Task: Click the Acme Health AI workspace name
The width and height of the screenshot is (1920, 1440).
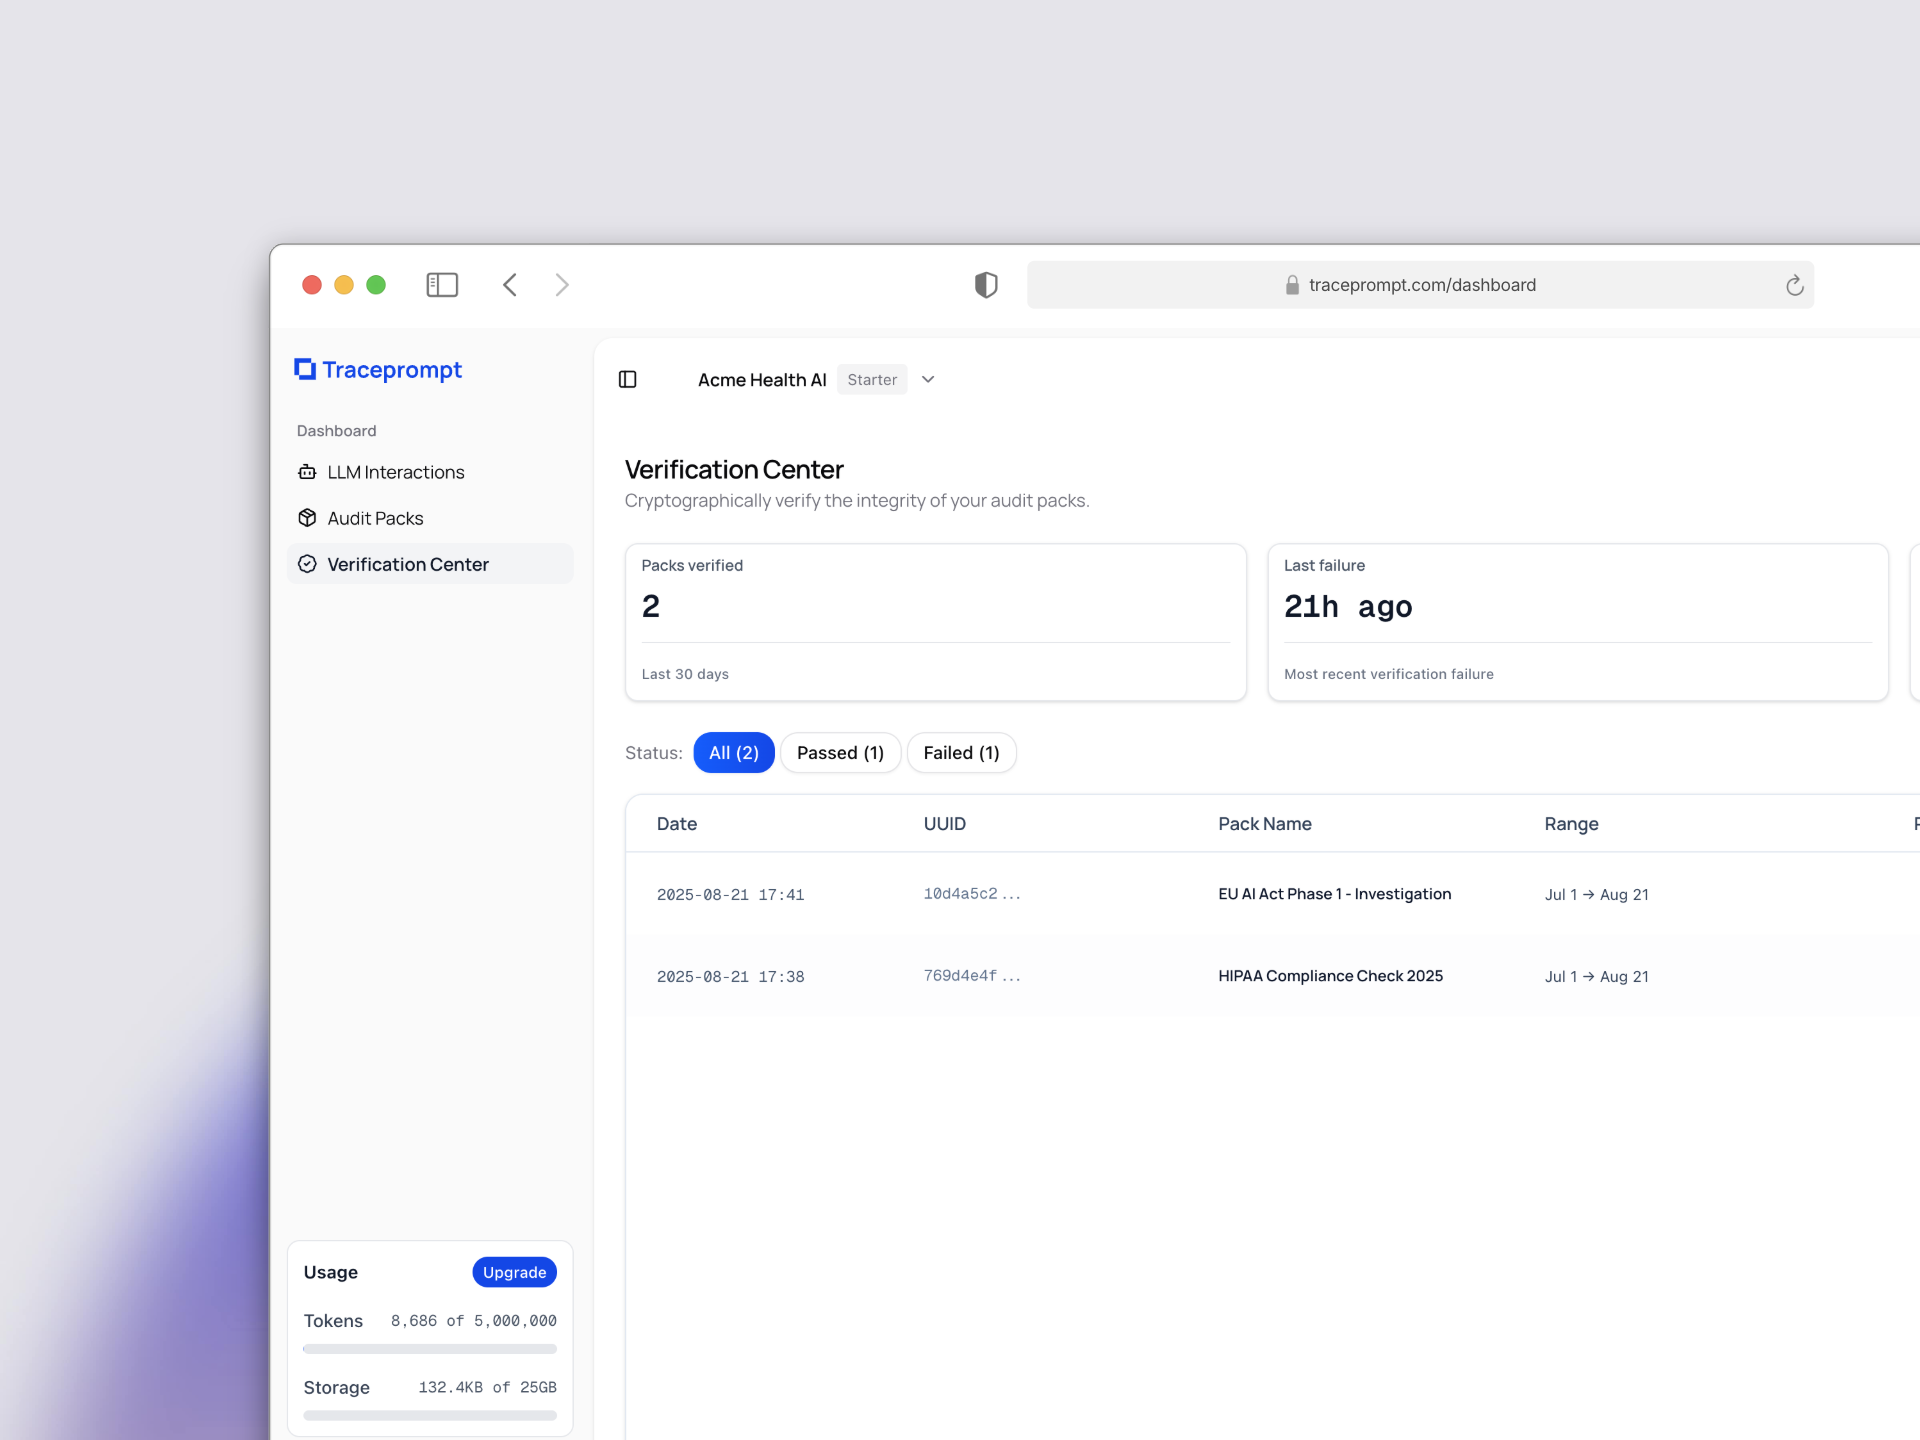Action: click(x=762, y=380)
